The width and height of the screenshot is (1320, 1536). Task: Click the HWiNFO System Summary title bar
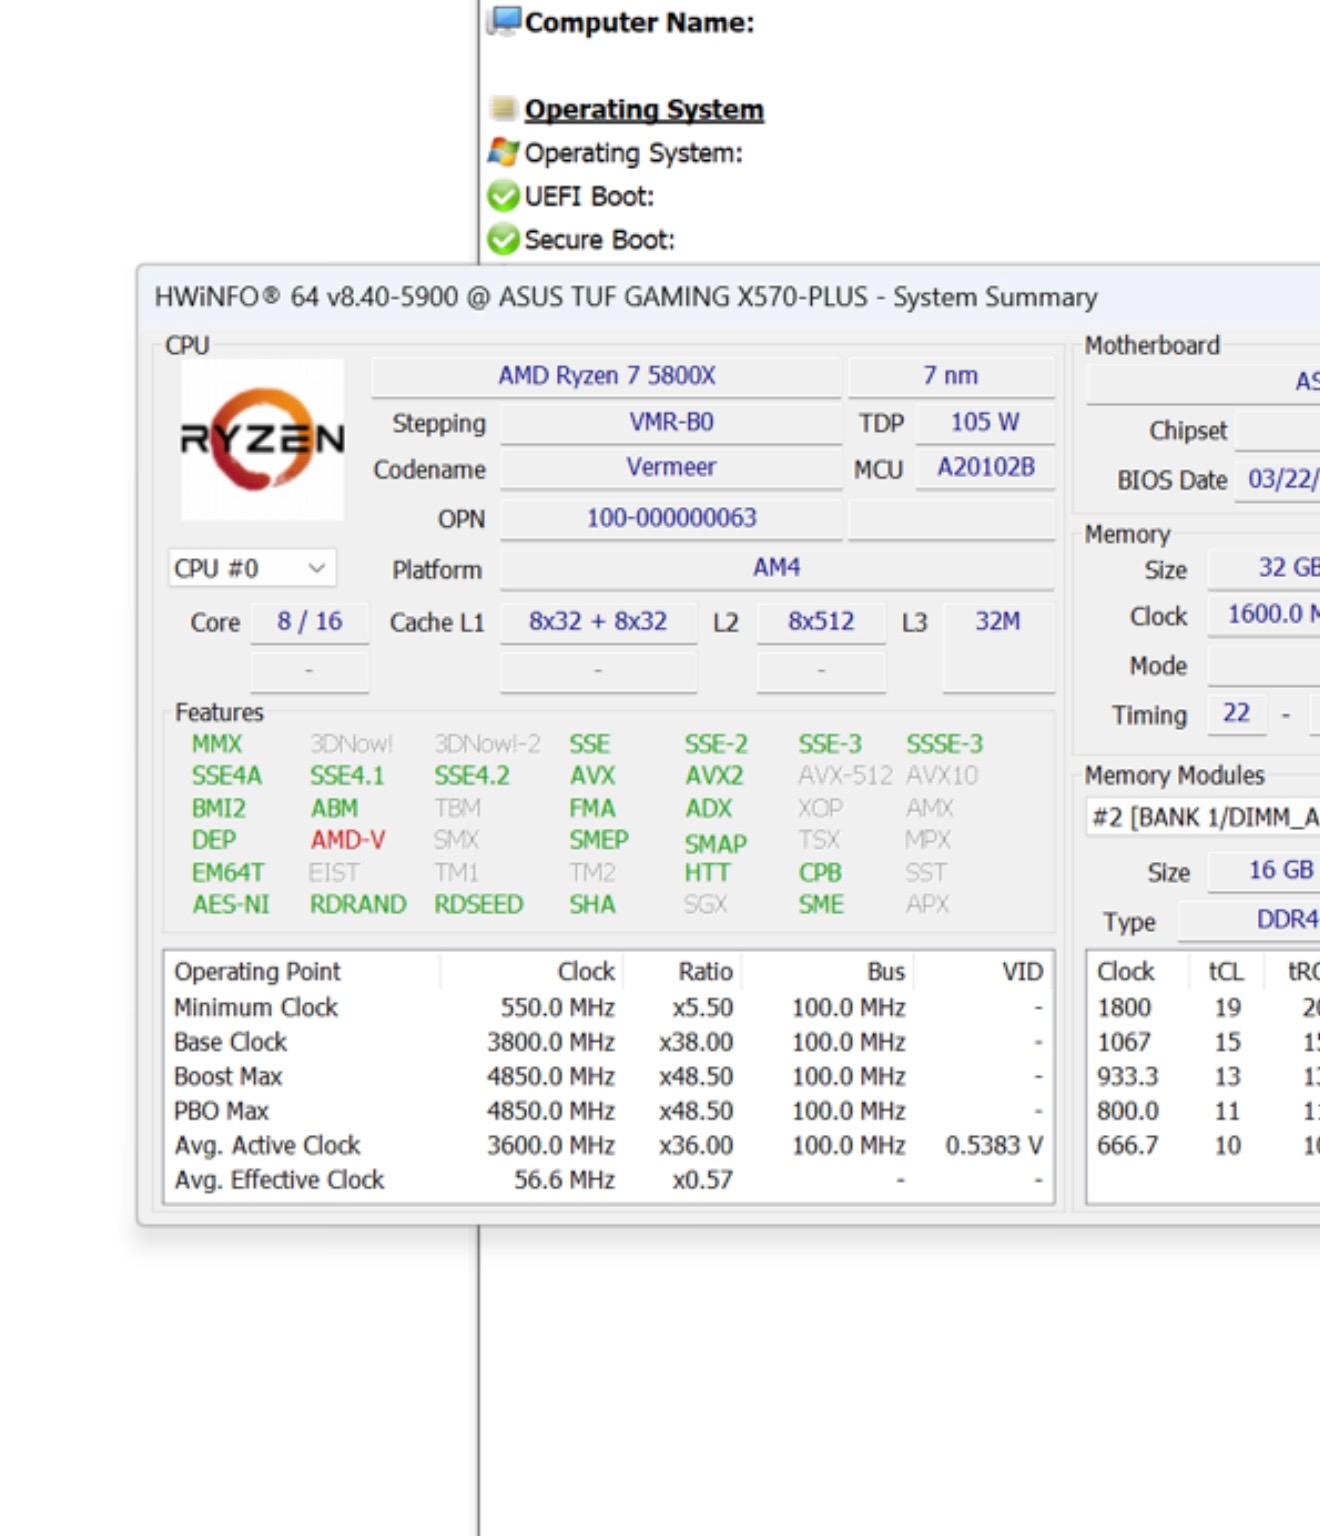click(730, 297)
